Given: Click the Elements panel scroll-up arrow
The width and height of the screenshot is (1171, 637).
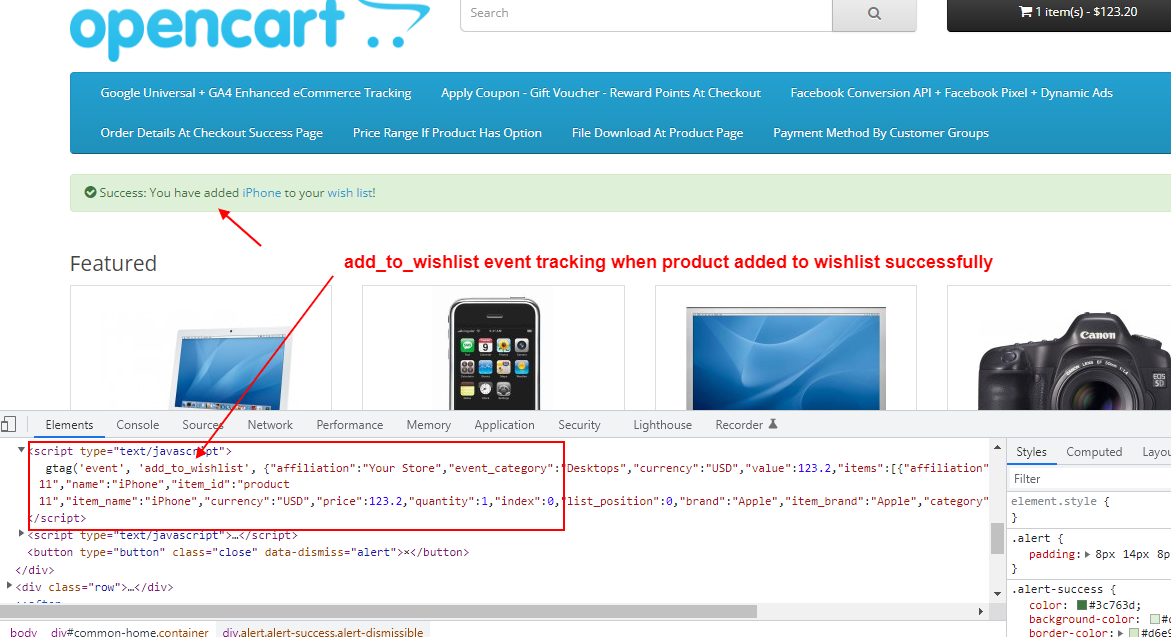Looking at the screenshot, I should [997, 447].
